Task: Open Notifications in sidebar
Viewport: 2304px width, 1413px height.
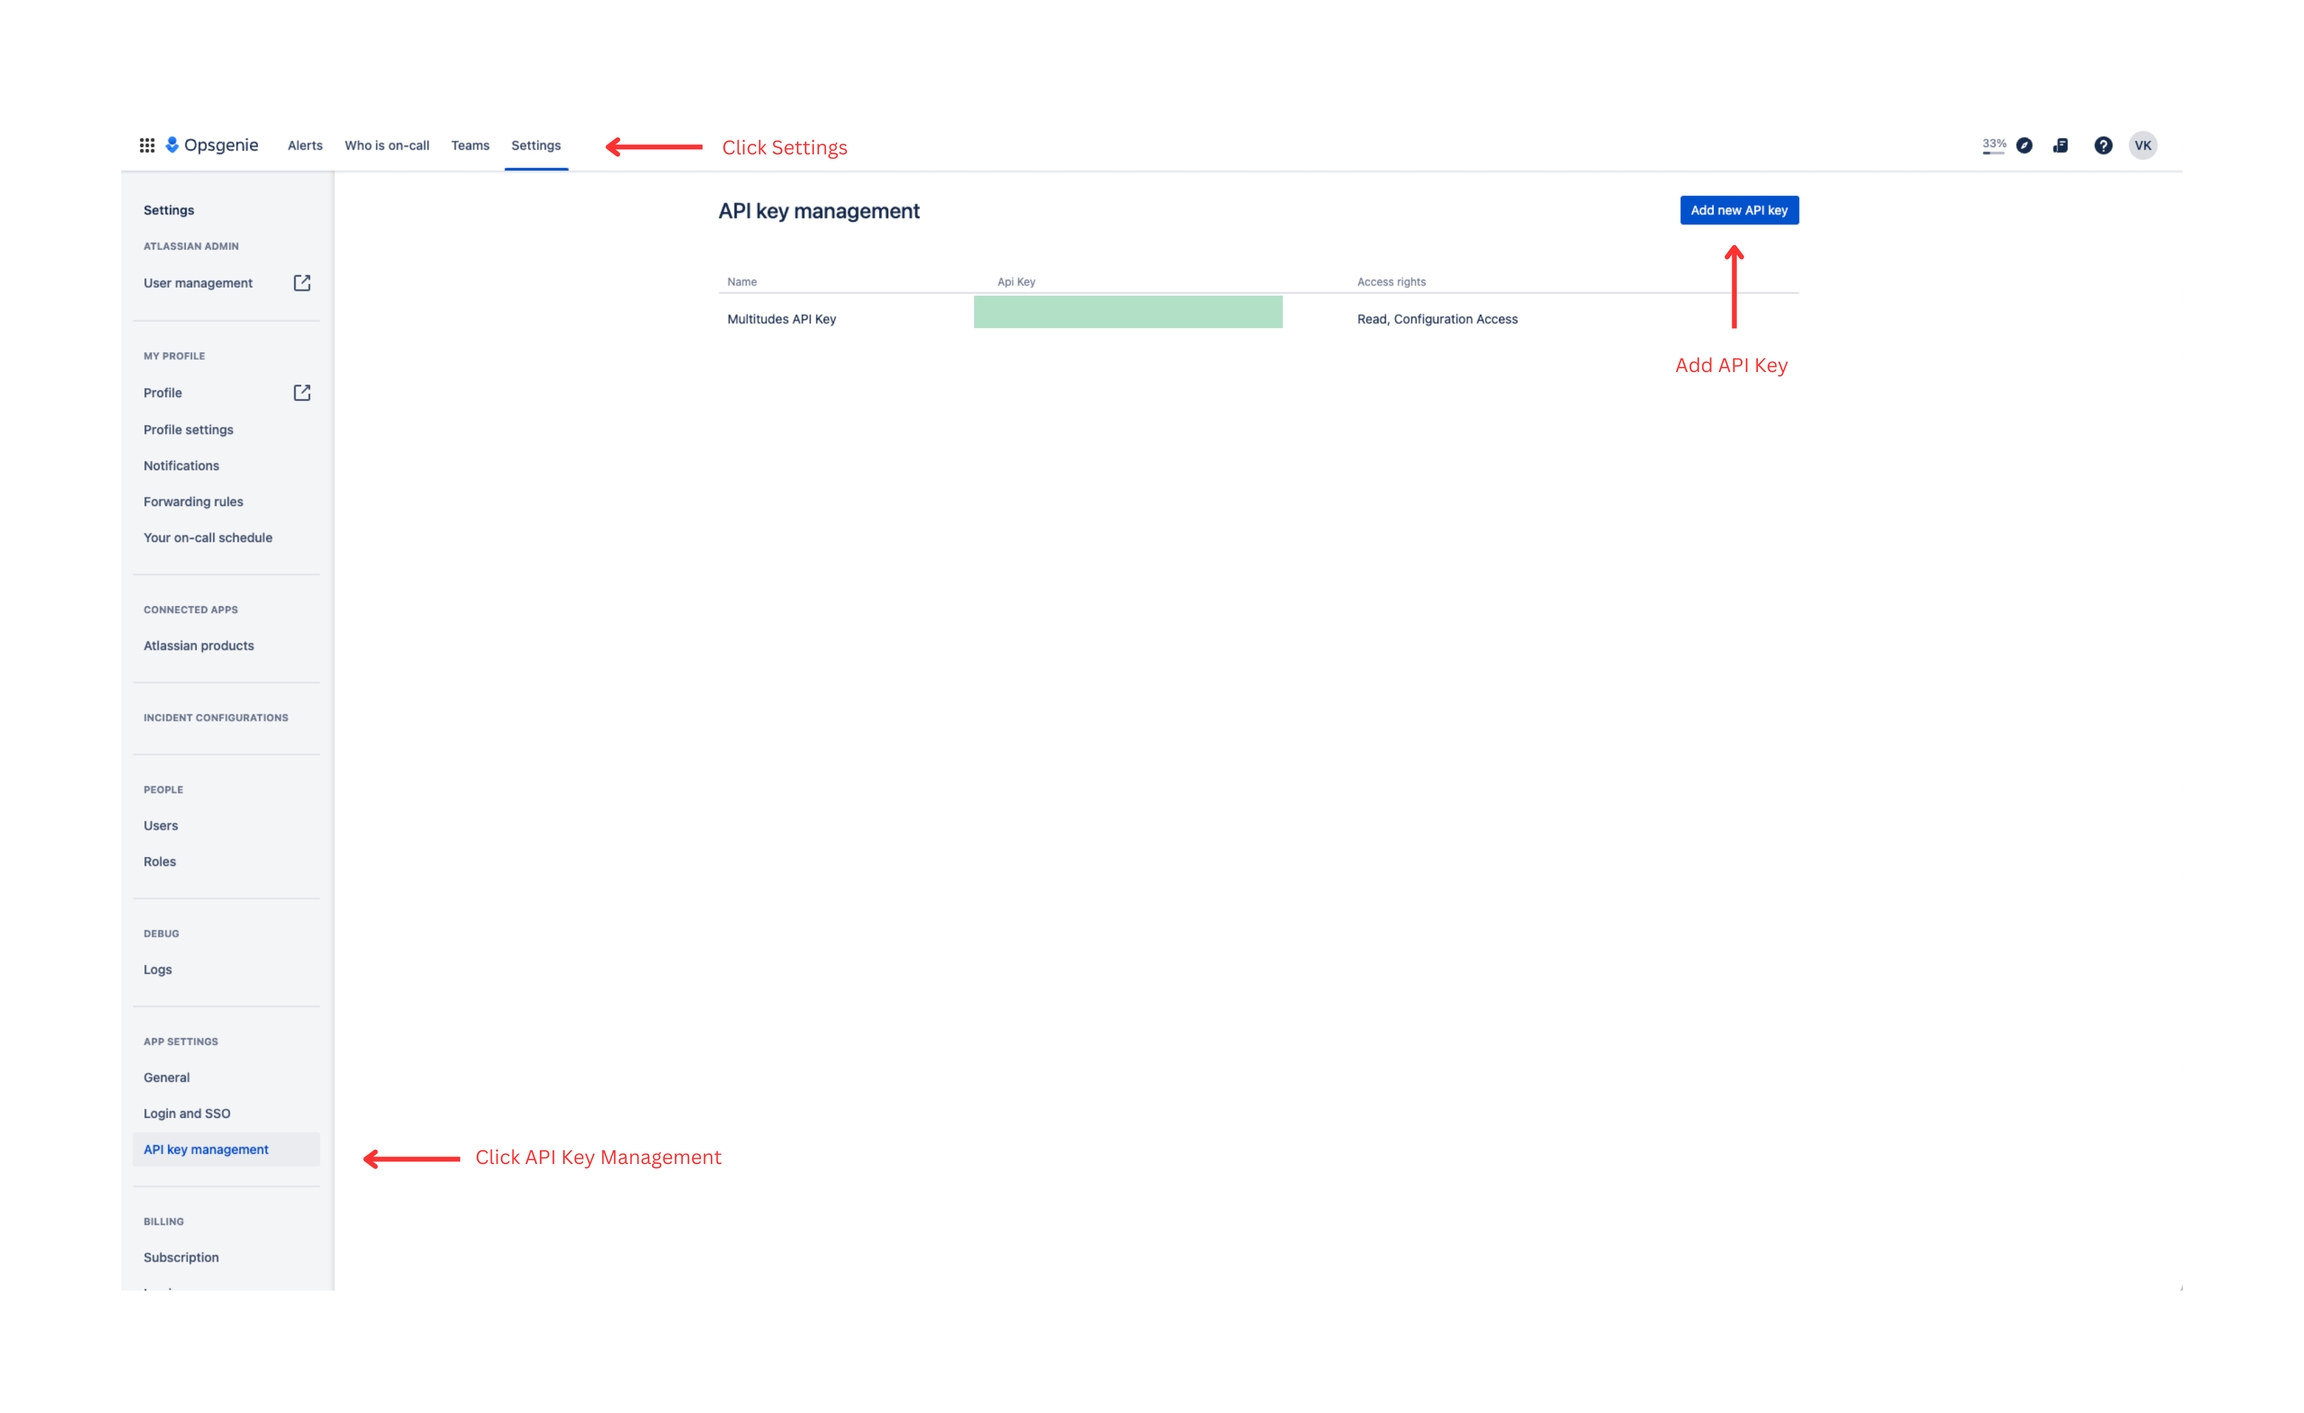Action: pyautogui.click(x=181, y=465)
